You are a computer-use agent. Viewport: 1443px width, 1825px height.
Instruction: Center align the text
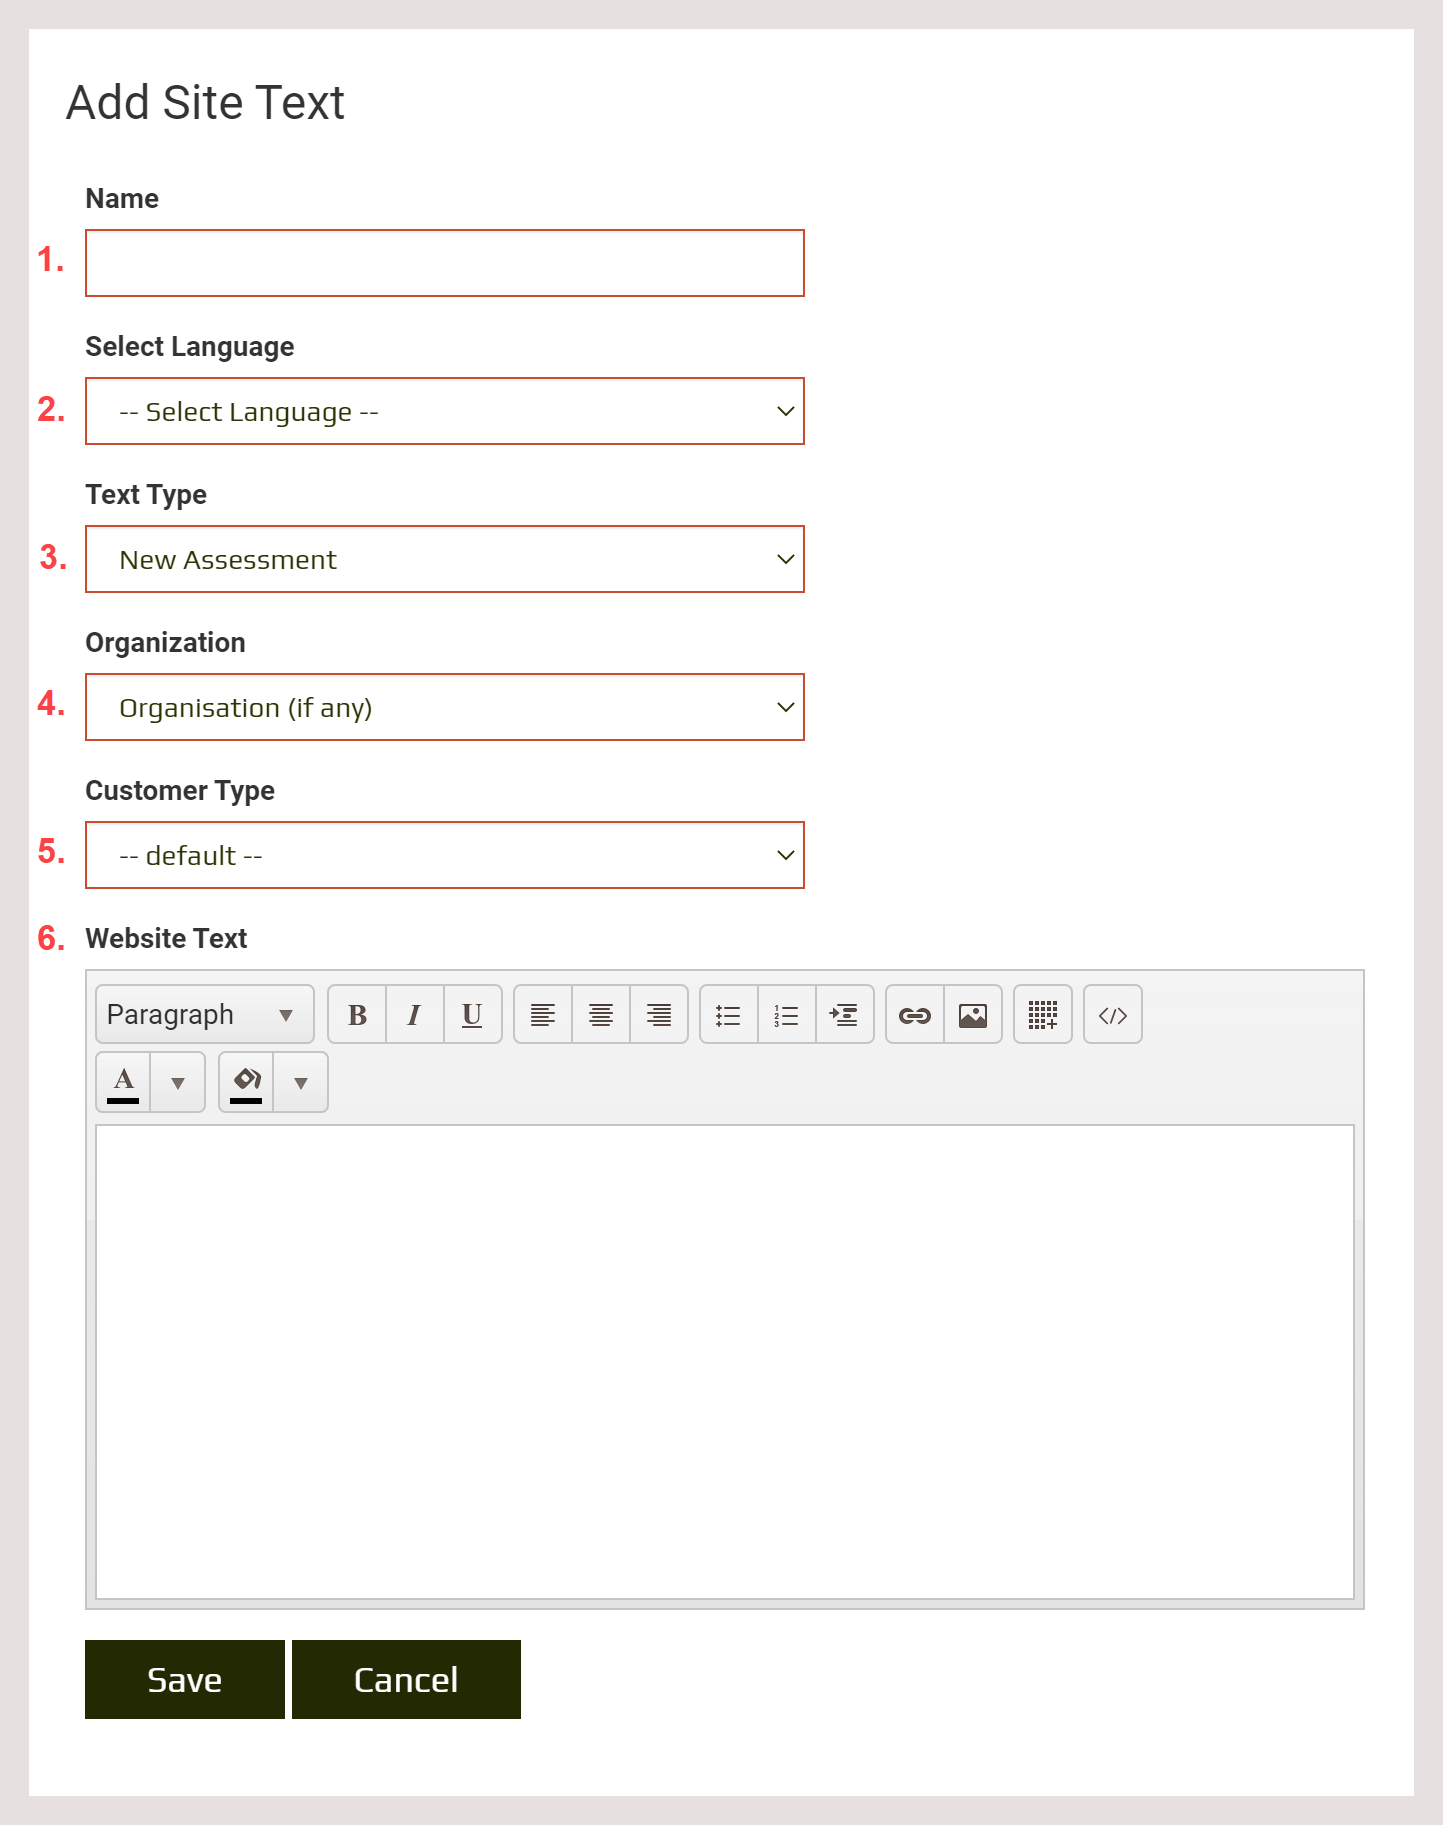601,1015
